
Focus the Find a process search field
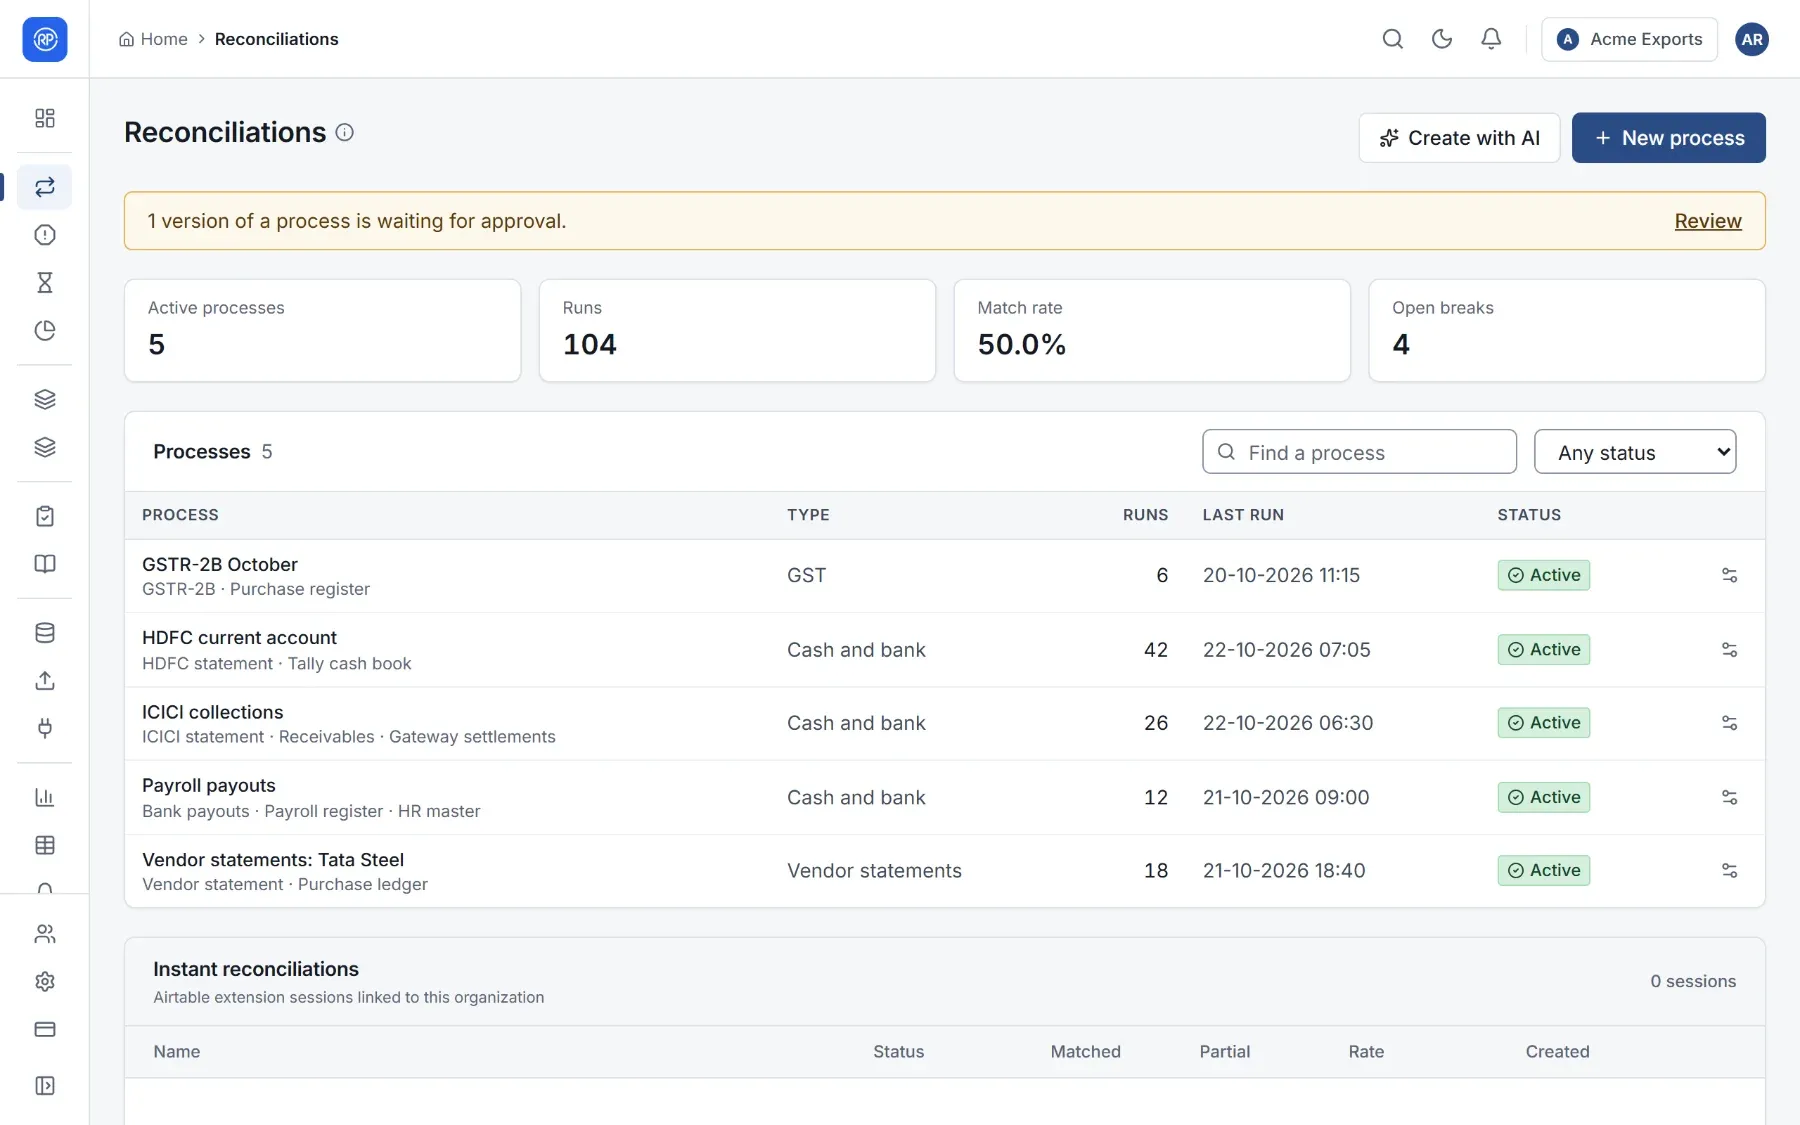point(1359,452)
